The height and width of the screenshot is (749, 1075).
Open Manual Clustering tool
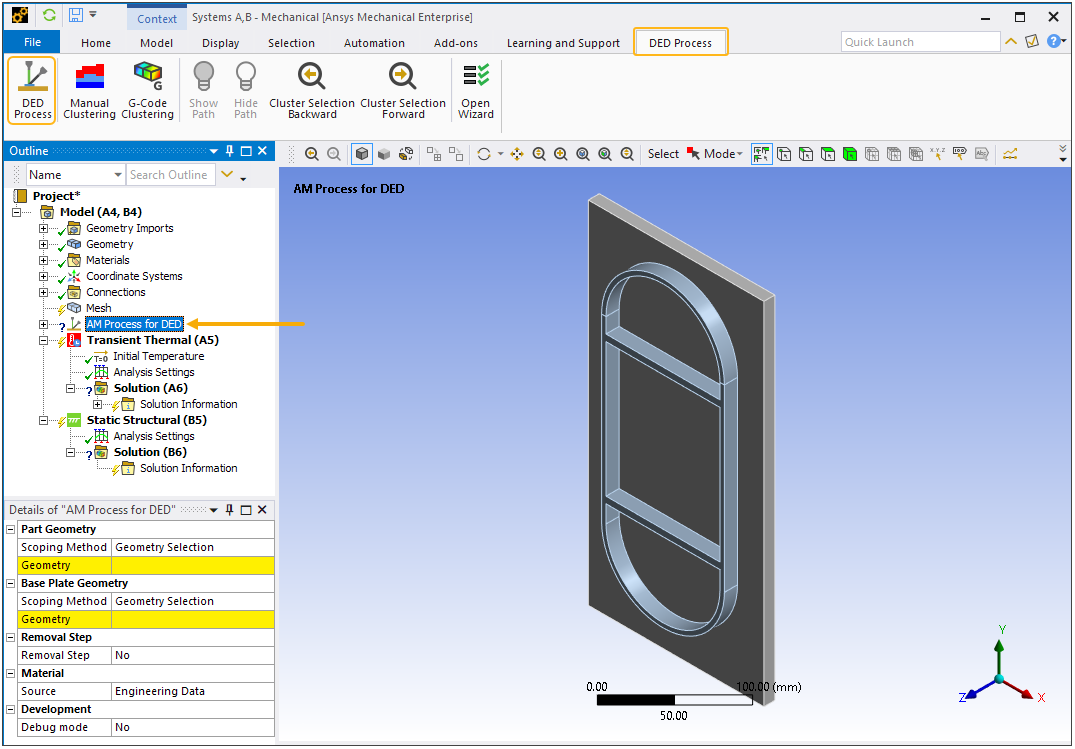tap(89, 90)
